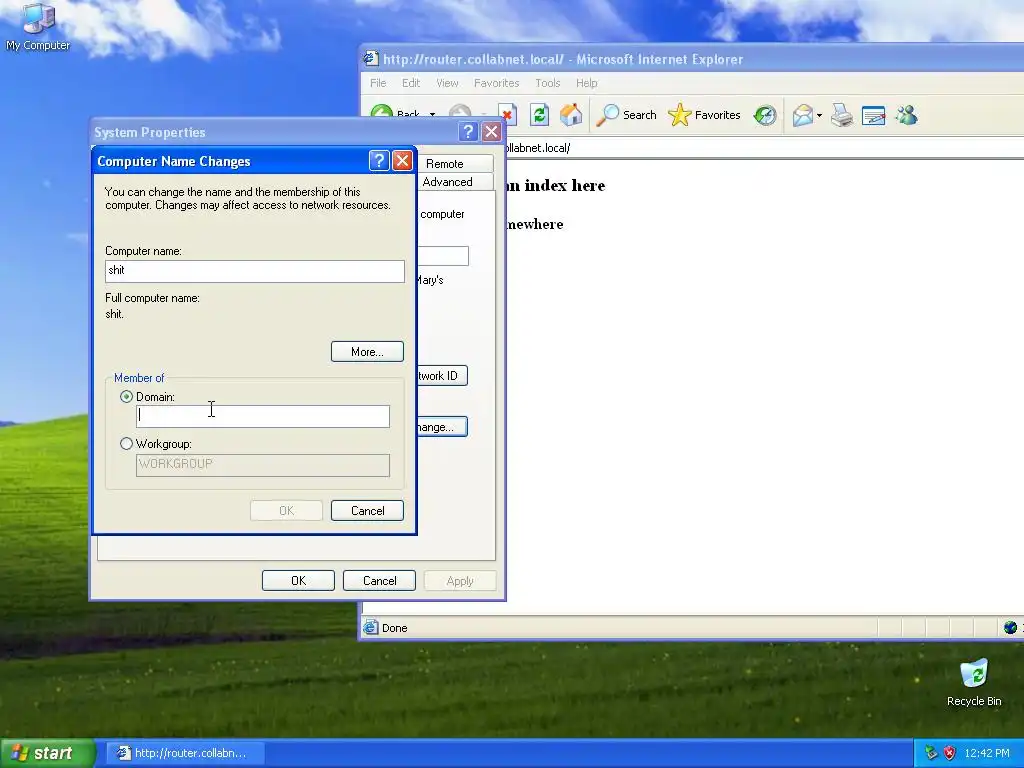
Task: Open My Computer desktop icon
Action: [x=38, y=27]
